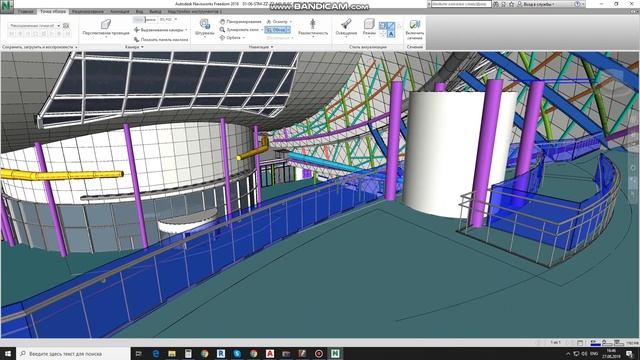Image resolution: width=640 pixels, height=360 pixels.
Task: Click the save viewpoint icon beside the viewpoints list
Action: coord(66,25)
